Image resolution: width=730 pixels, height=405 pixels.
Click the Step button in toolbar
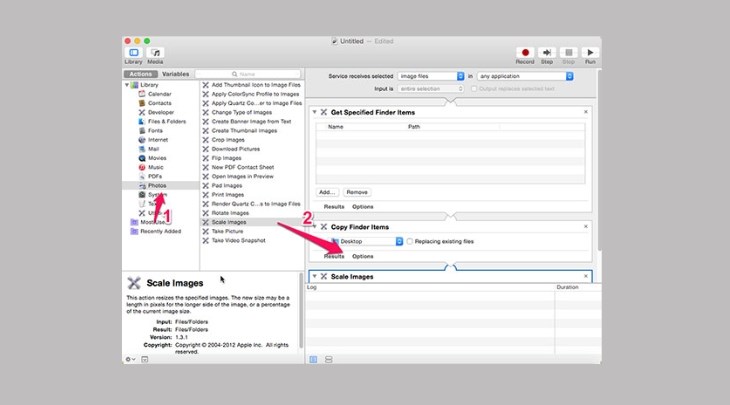click(547, 53)
